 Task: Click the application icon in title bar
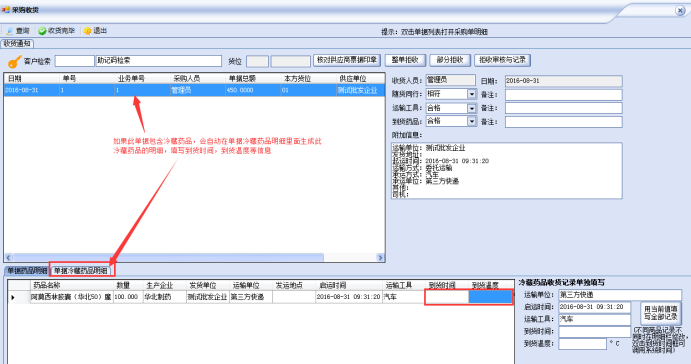(x=5, y=9)
